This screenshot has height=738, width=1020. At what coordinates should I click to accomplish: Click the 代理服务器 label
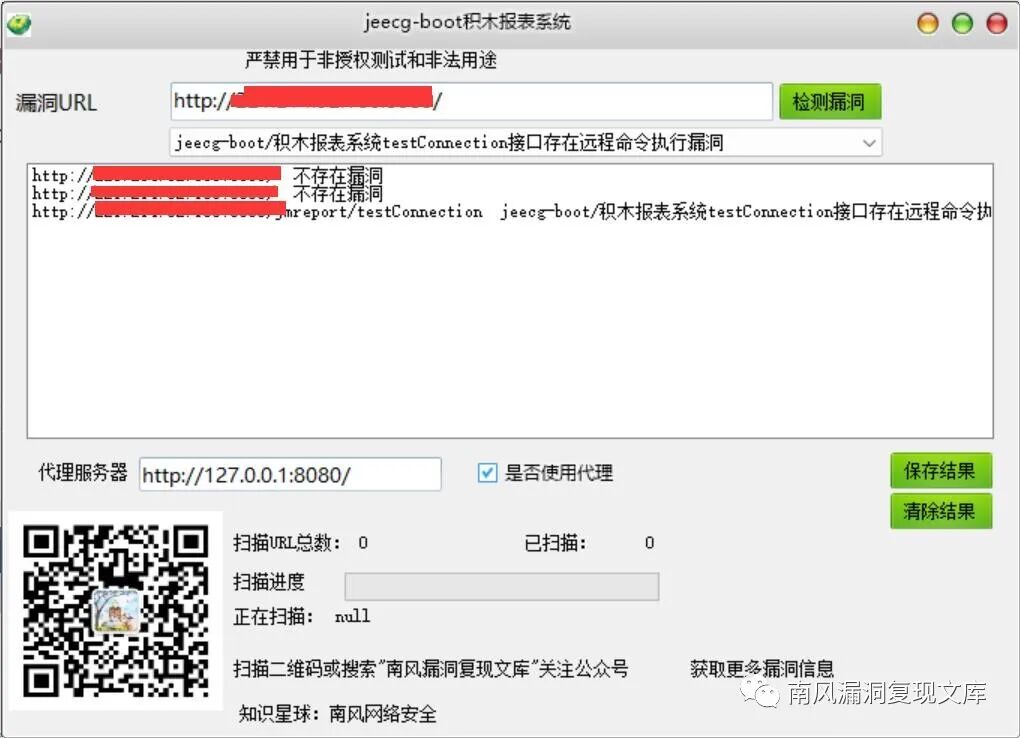(x=83, y=472)
